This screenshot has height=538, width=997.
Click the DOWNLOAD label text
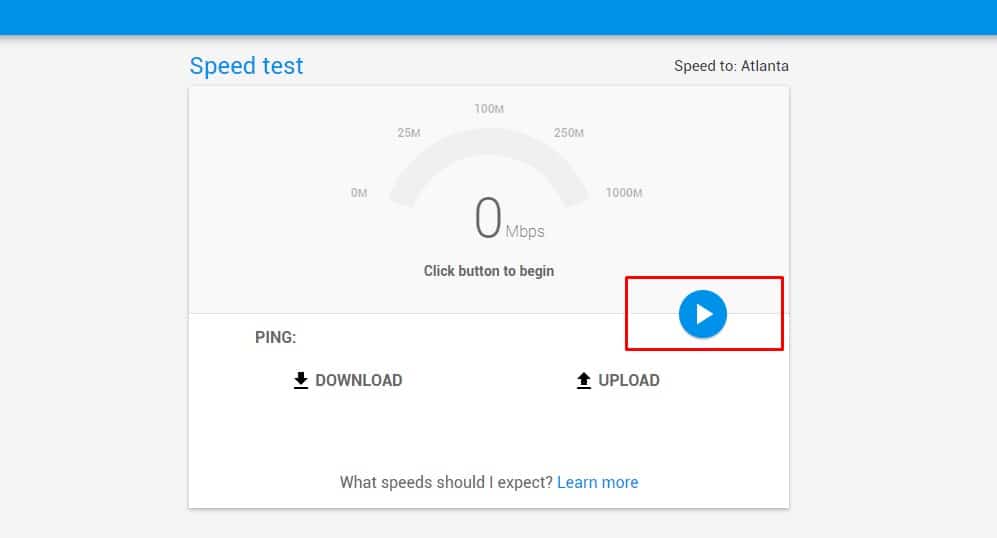[x=358, y=380]
